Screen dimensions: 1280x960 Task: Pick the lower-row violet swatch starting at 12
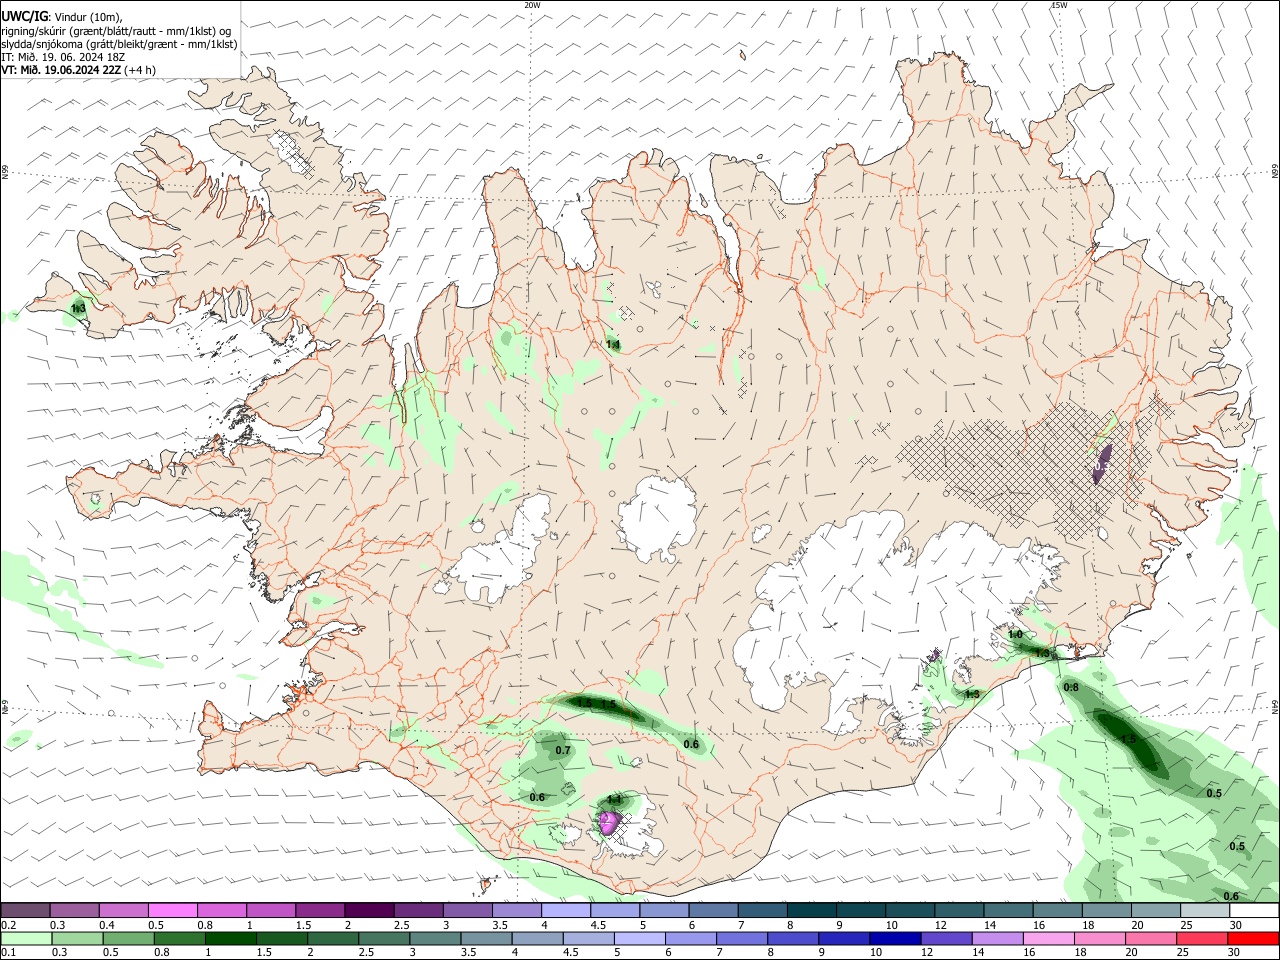pos(946,938)
